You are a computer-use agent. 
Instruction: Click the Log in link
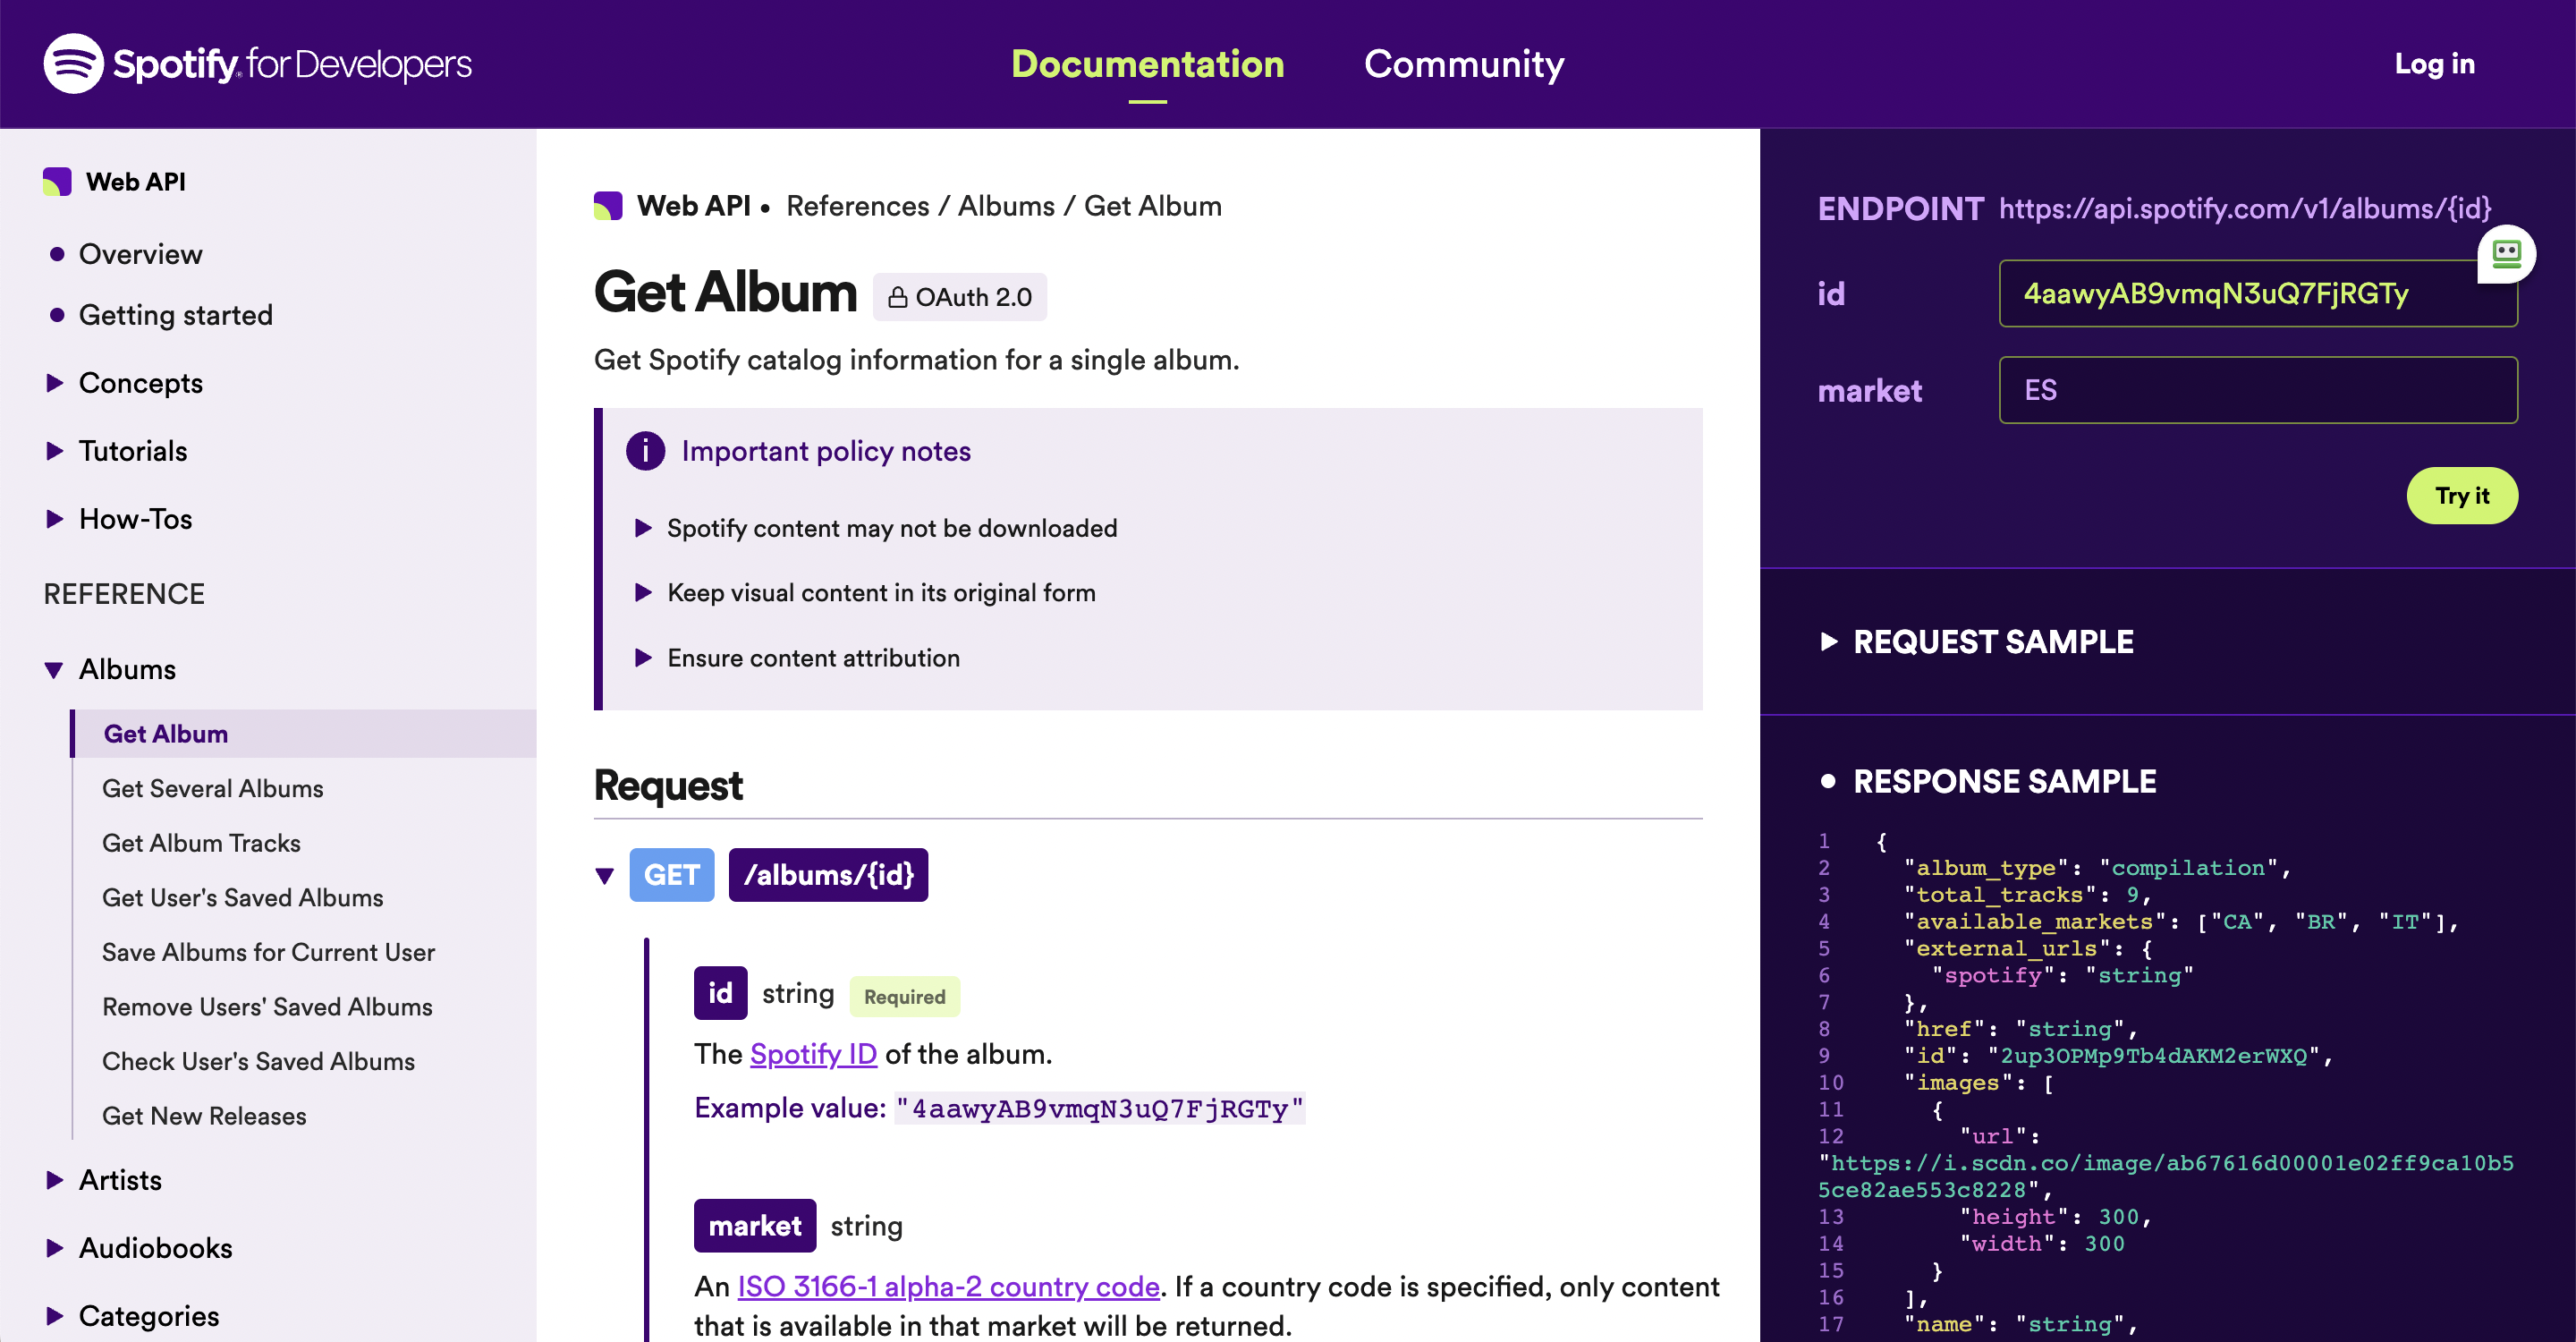(x=2434, y=64)
